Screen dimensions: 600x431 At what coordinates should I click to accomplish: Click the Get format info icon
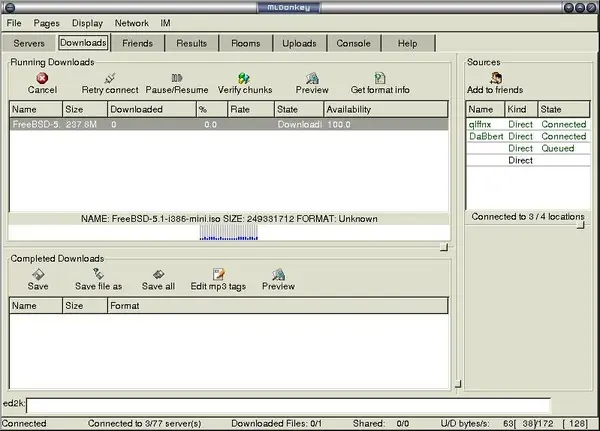[x=380, y=78]
